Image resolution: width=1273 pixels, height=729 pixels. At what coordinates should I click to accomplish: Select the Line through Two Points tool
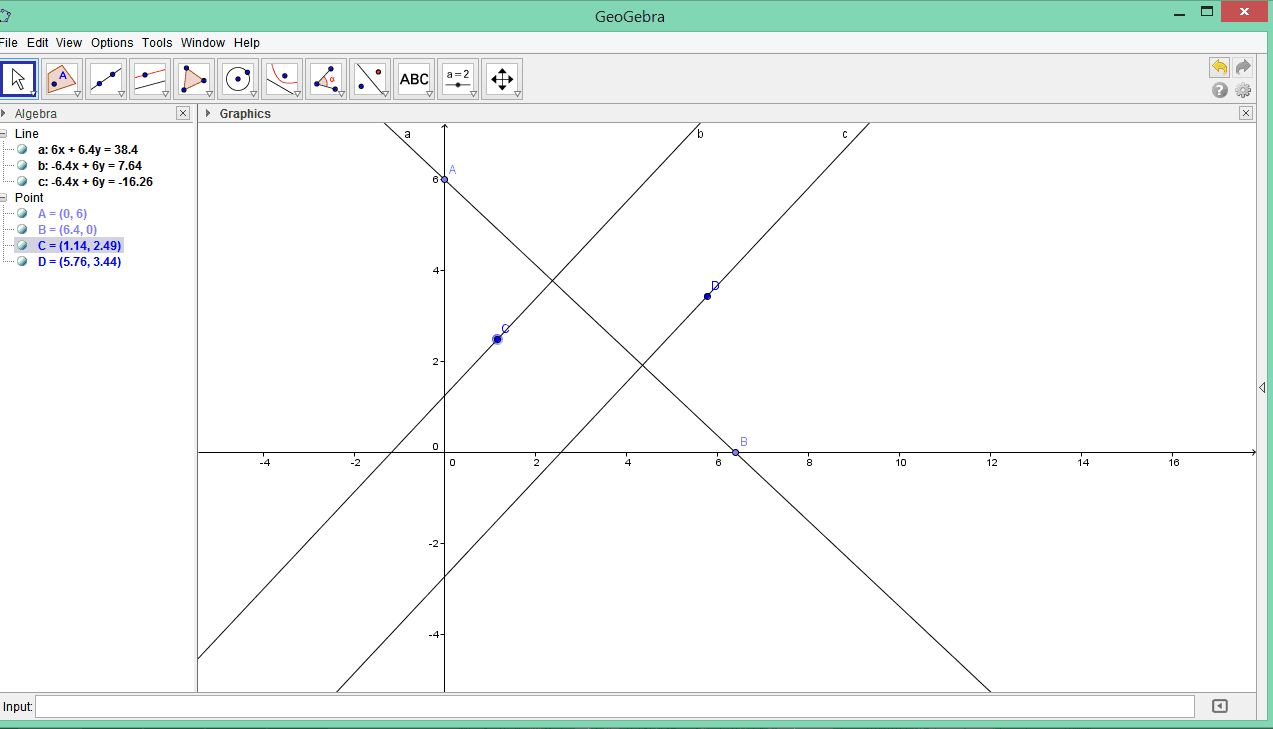tap(107, 79)
